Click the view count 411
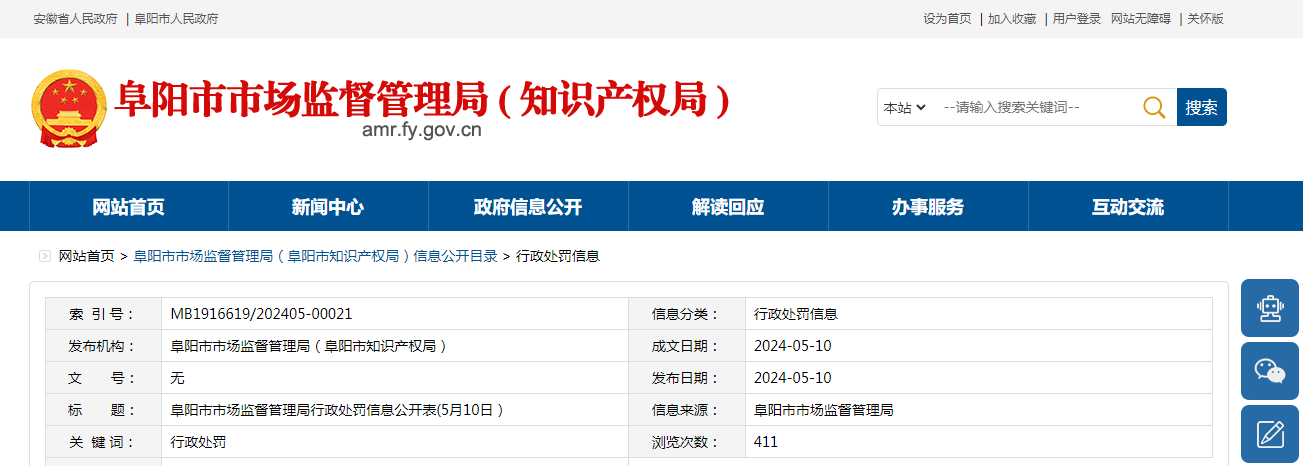1303x466 pixels. (x=766, y=442)
